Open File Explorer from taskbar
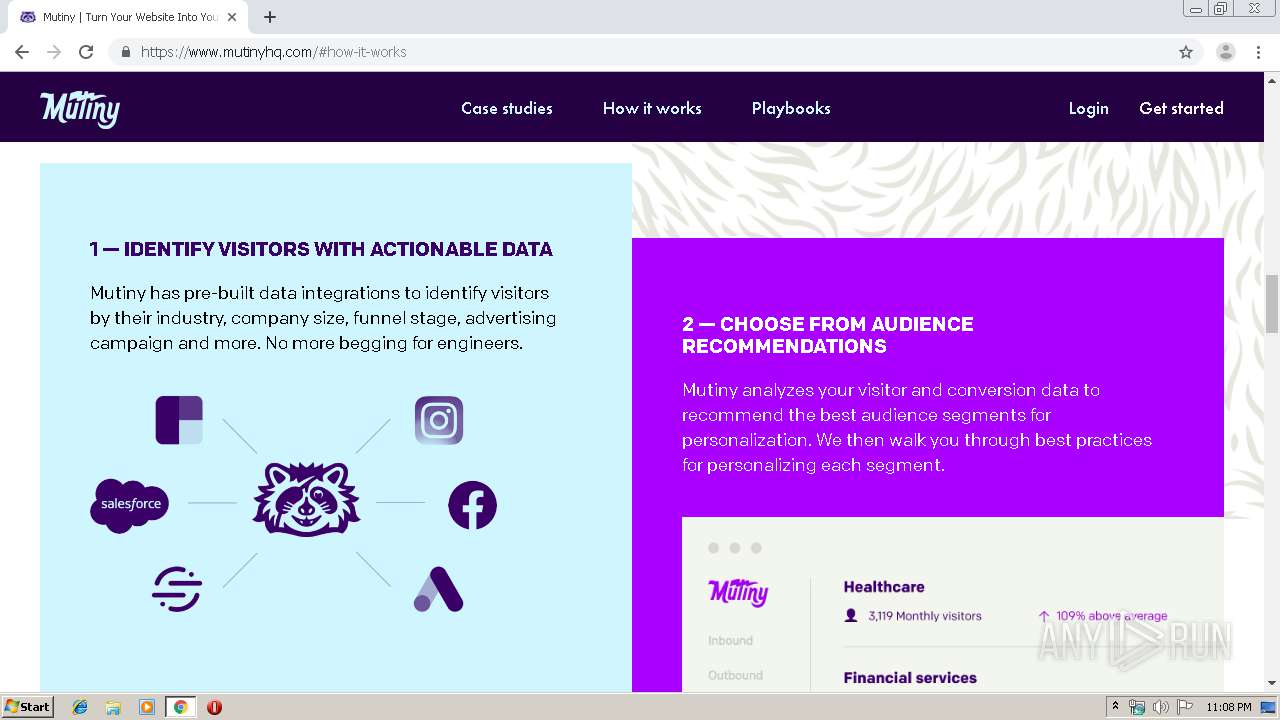This screenshot has height=720, width=1280. click(113, 707)
